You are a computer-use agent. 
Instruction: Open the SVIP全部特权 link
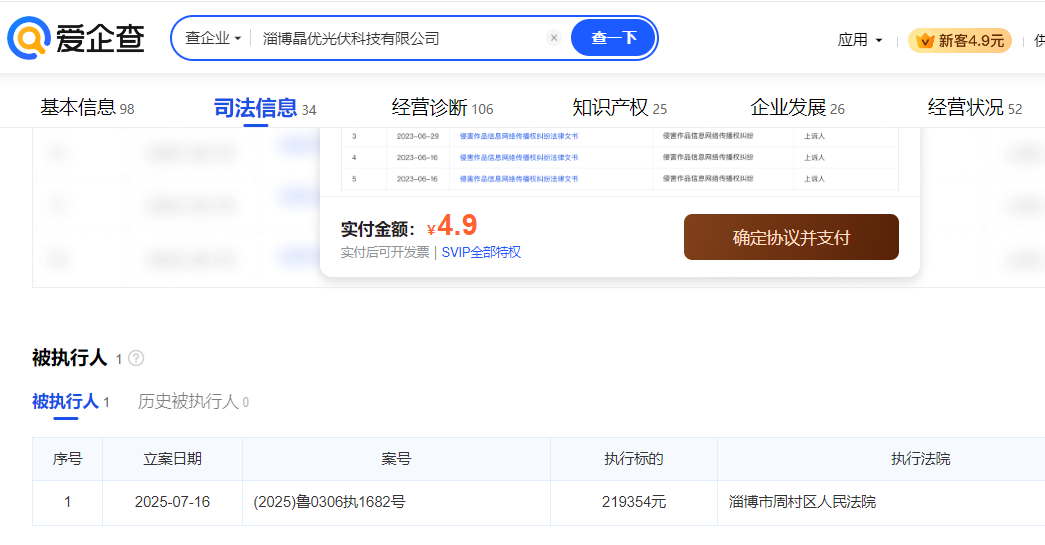[481, 253]
